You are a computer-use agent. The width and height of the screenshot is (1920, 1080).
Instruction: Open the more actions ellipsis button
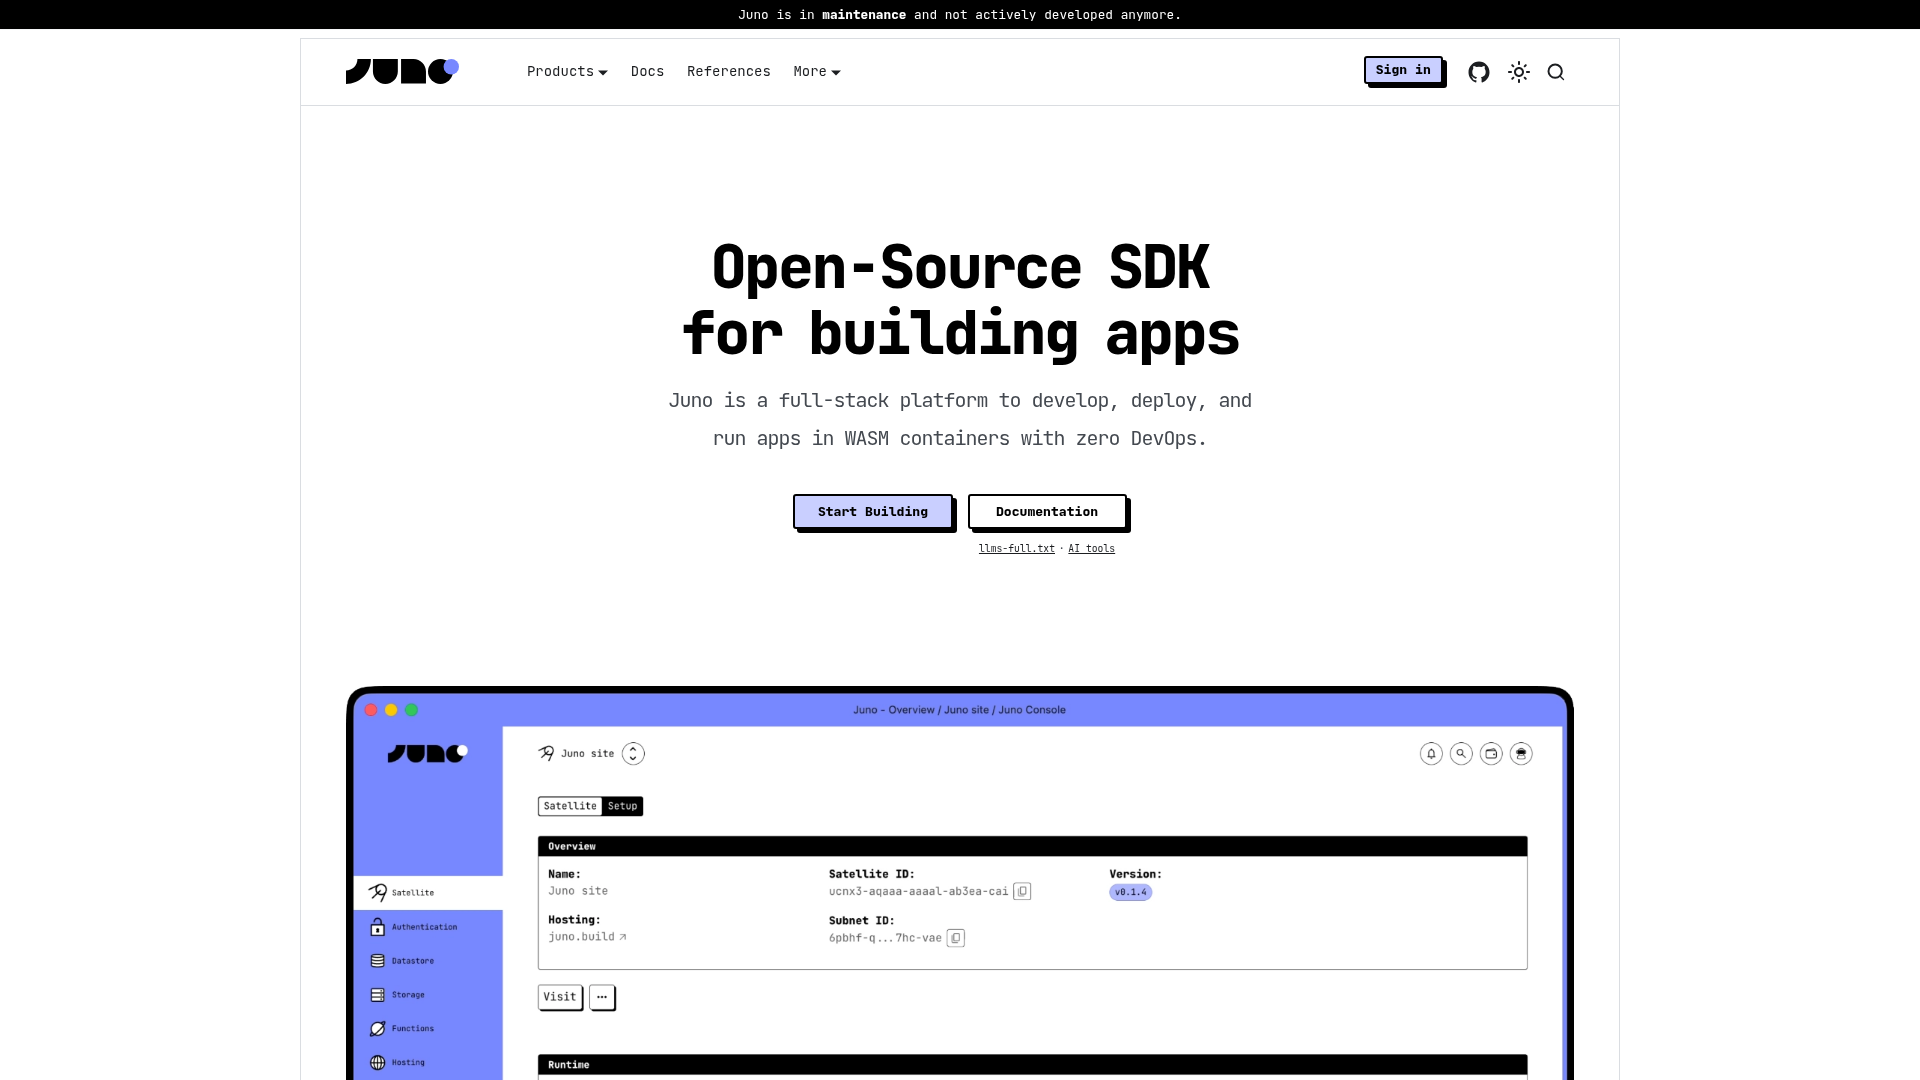tap(602, 997)
